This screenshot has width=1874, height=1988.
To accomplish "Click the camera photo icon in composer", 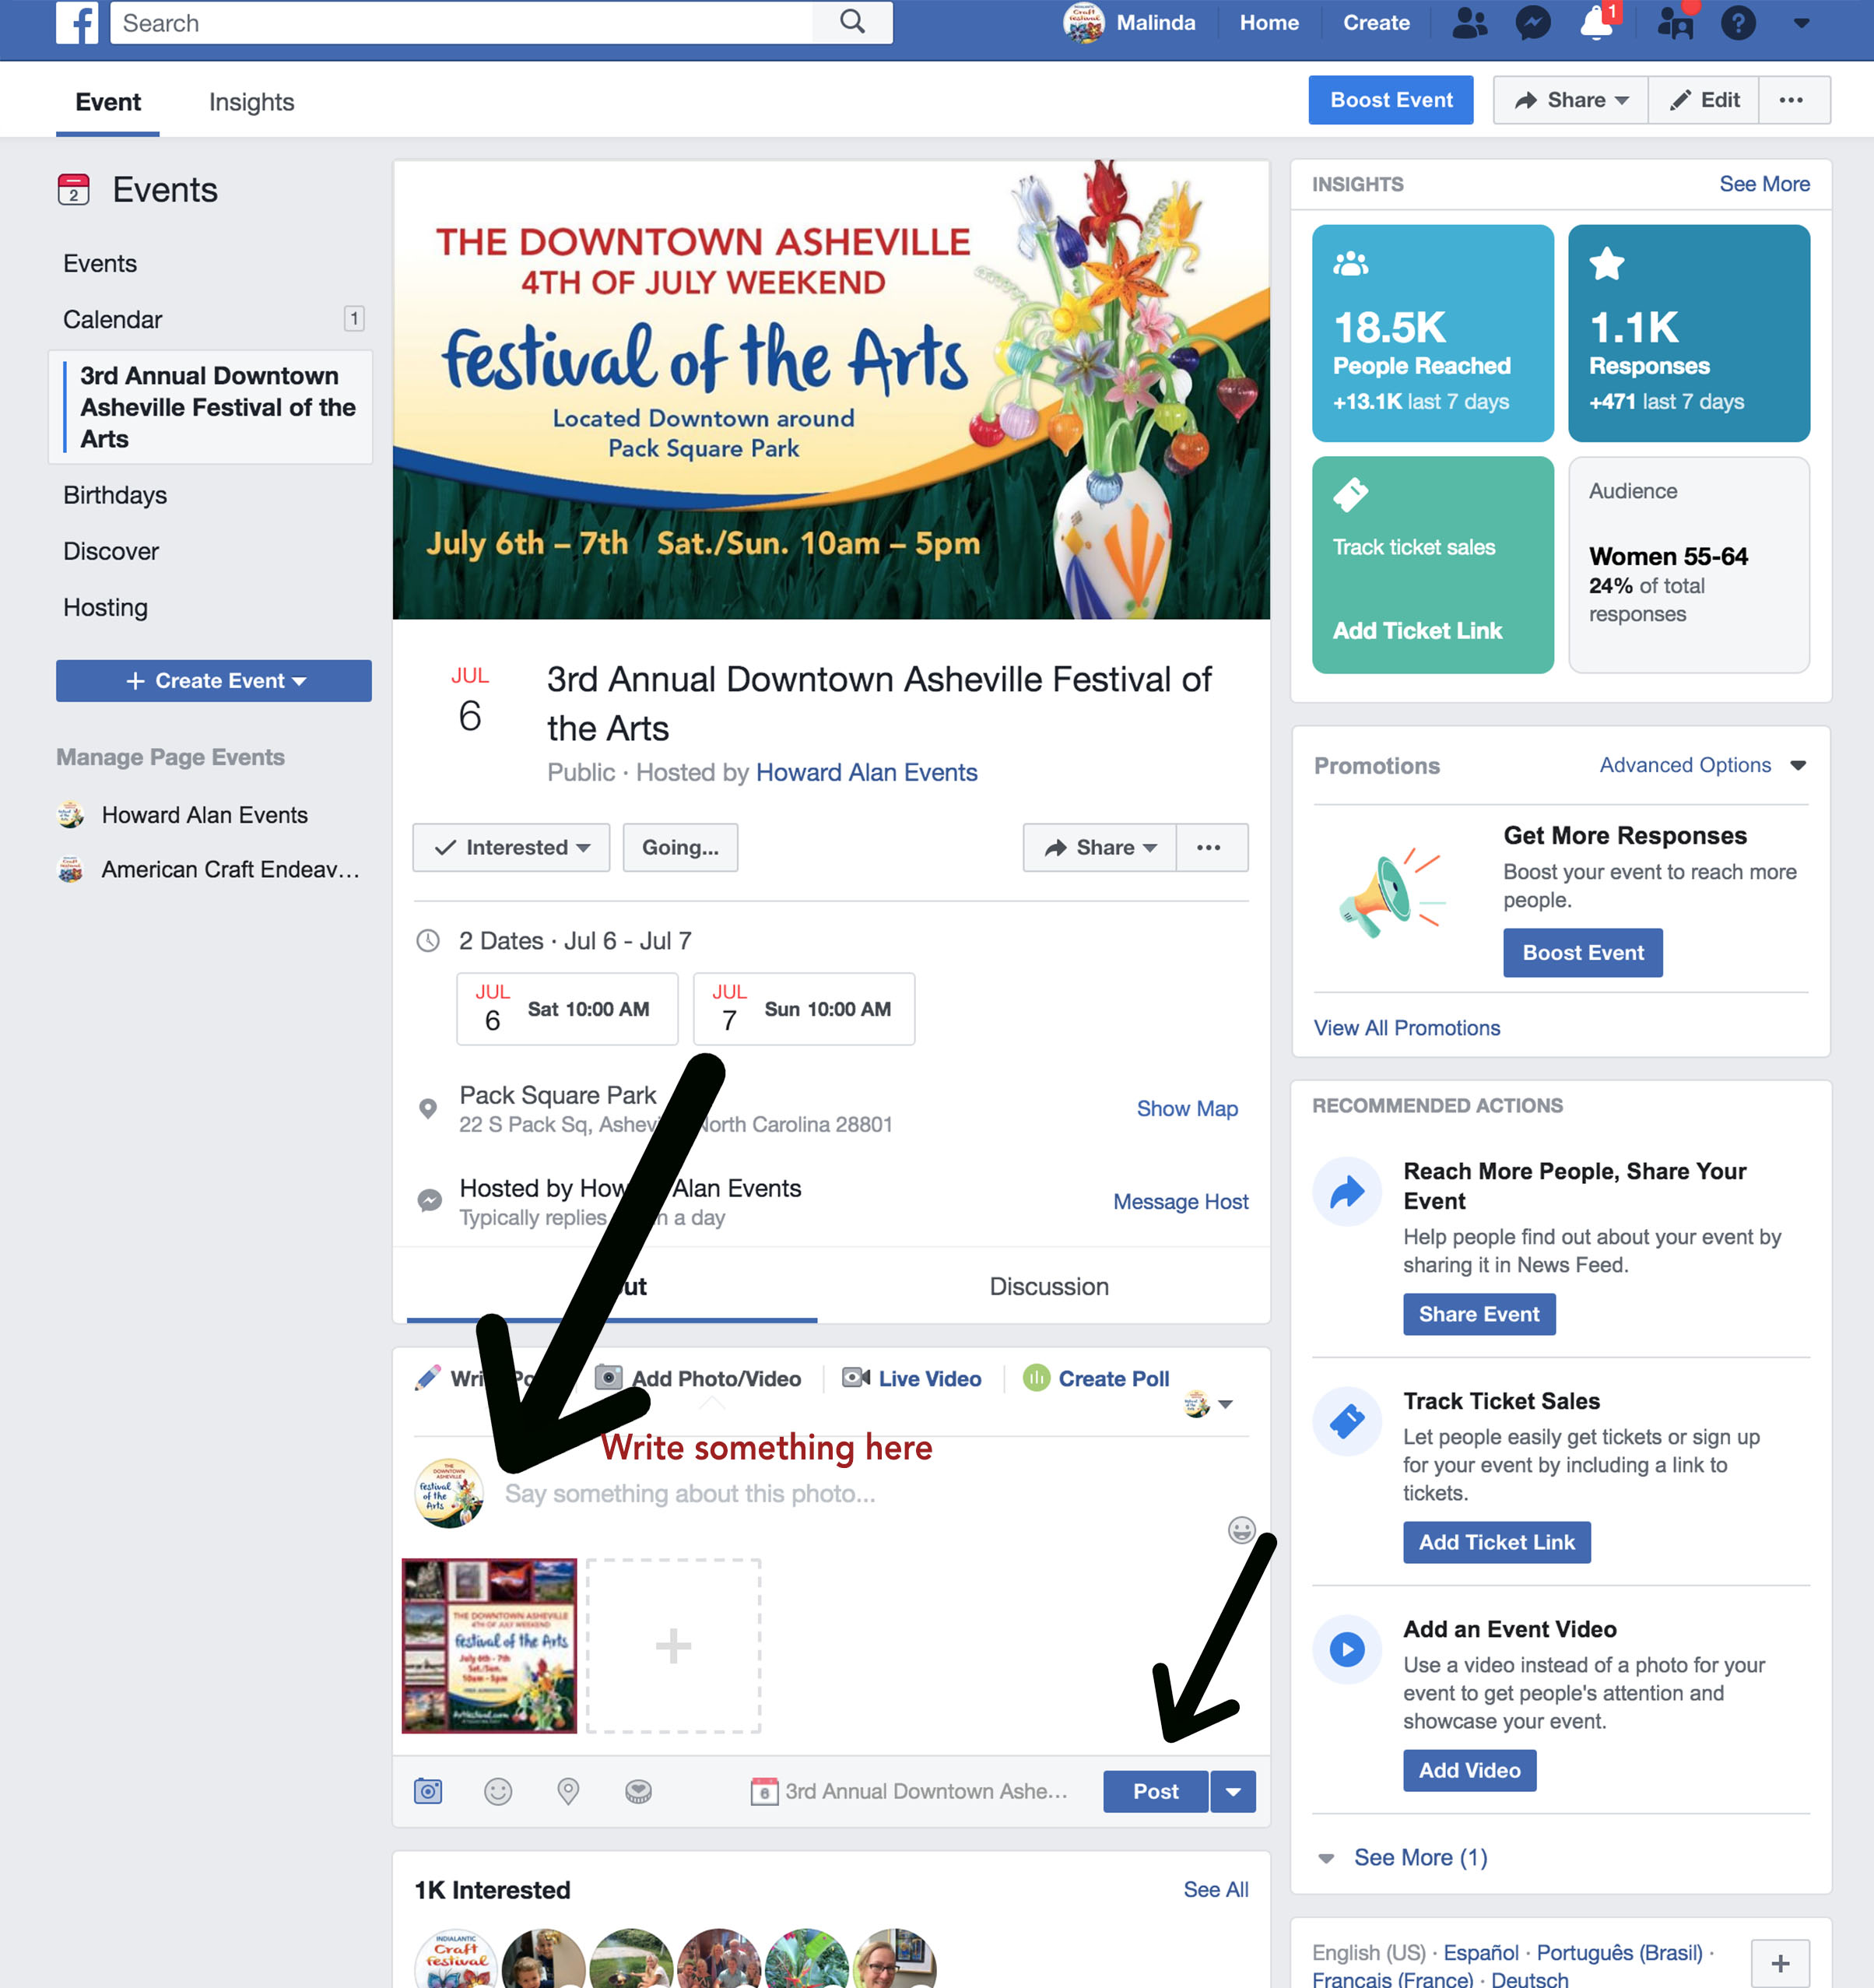I will (428, 1791).
